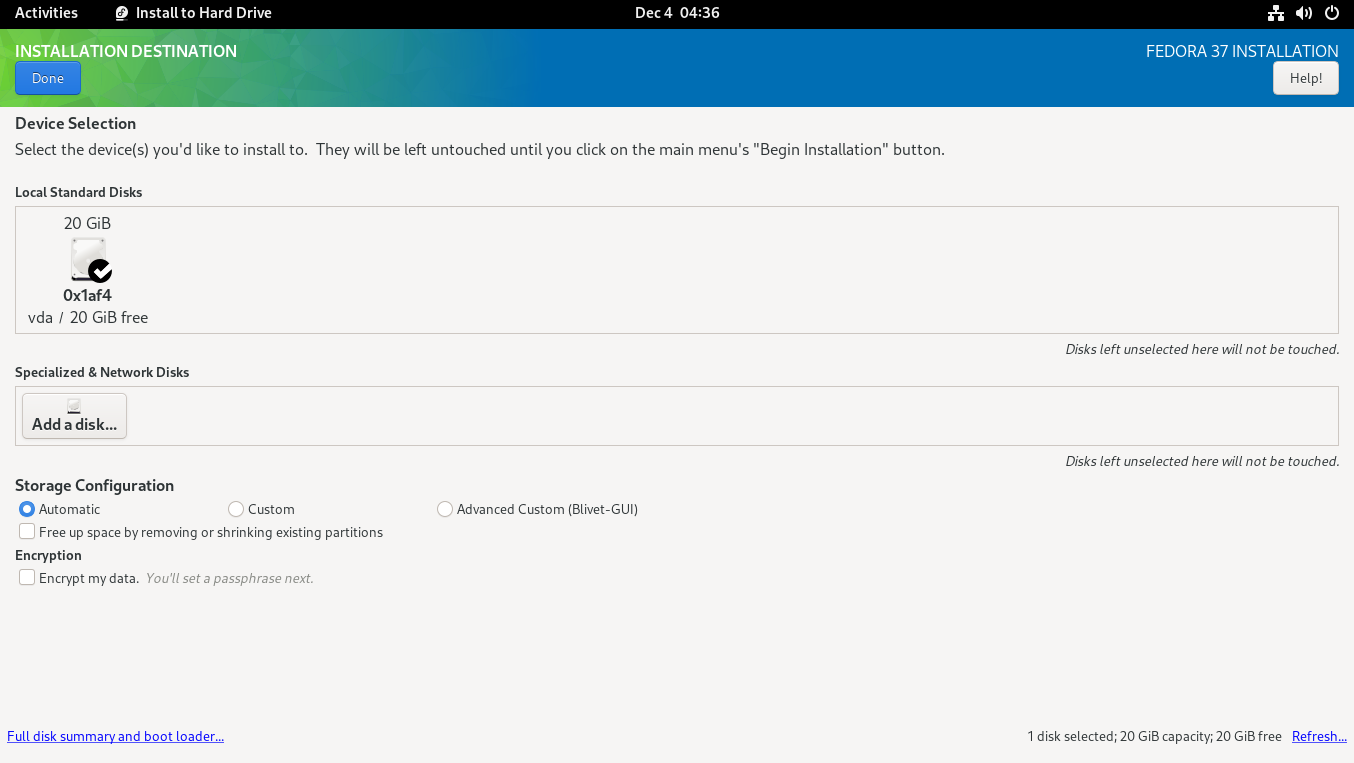This screenshot has width=1354, height=763.
Task: Click Specialized & Network Disks label
Action: coord(102,372)
